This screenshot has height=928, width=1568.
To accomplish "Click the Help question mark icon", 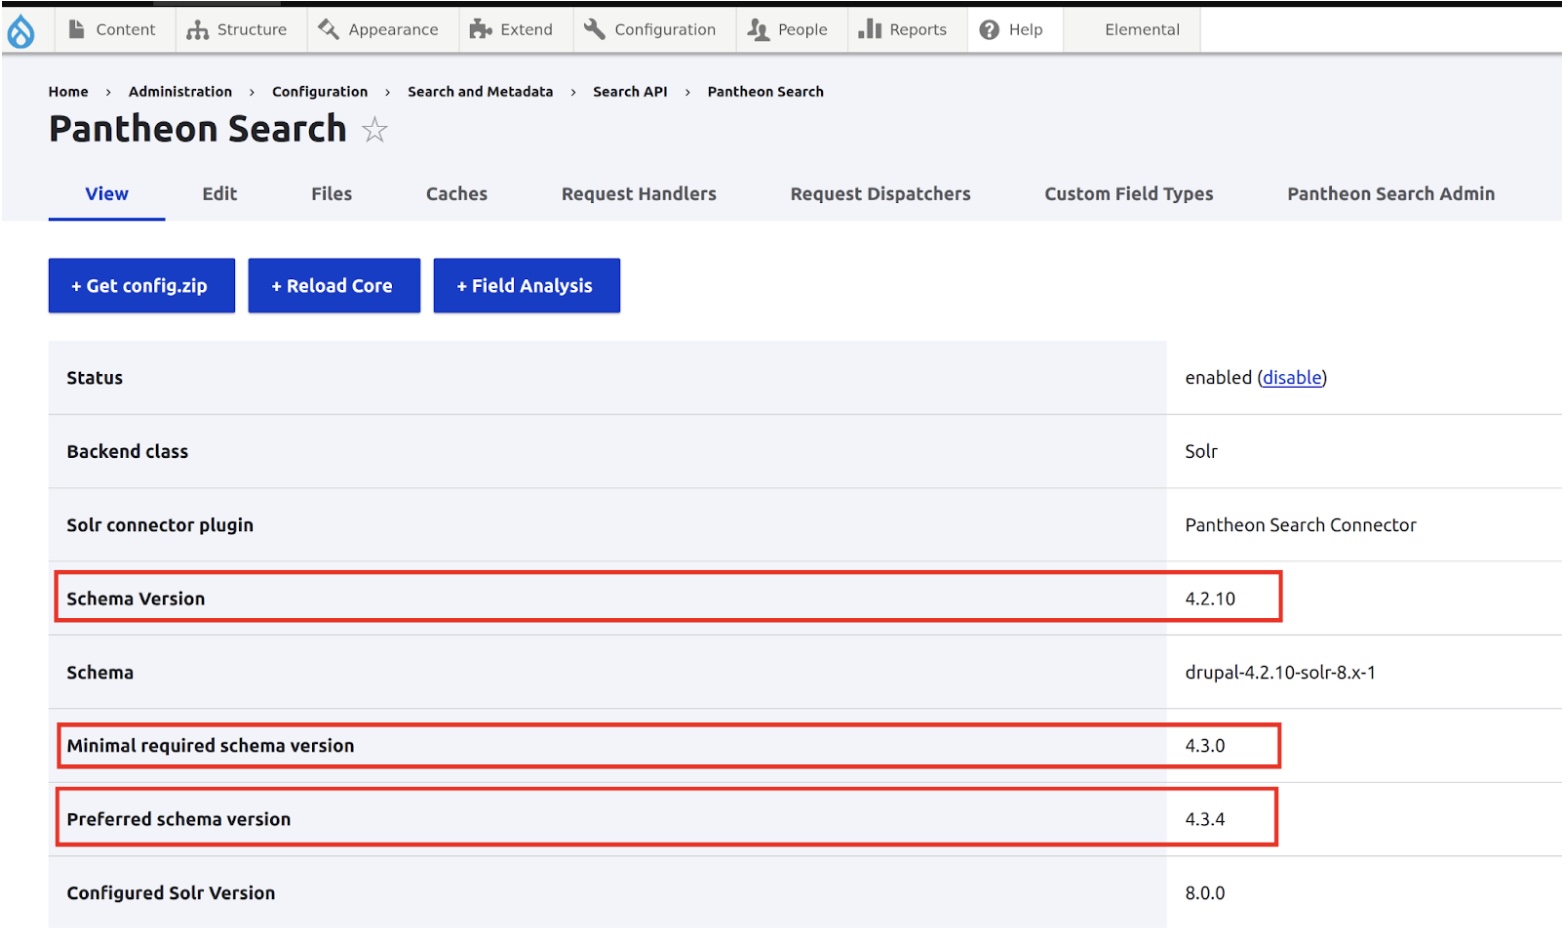I will click(x=989, y=30).
